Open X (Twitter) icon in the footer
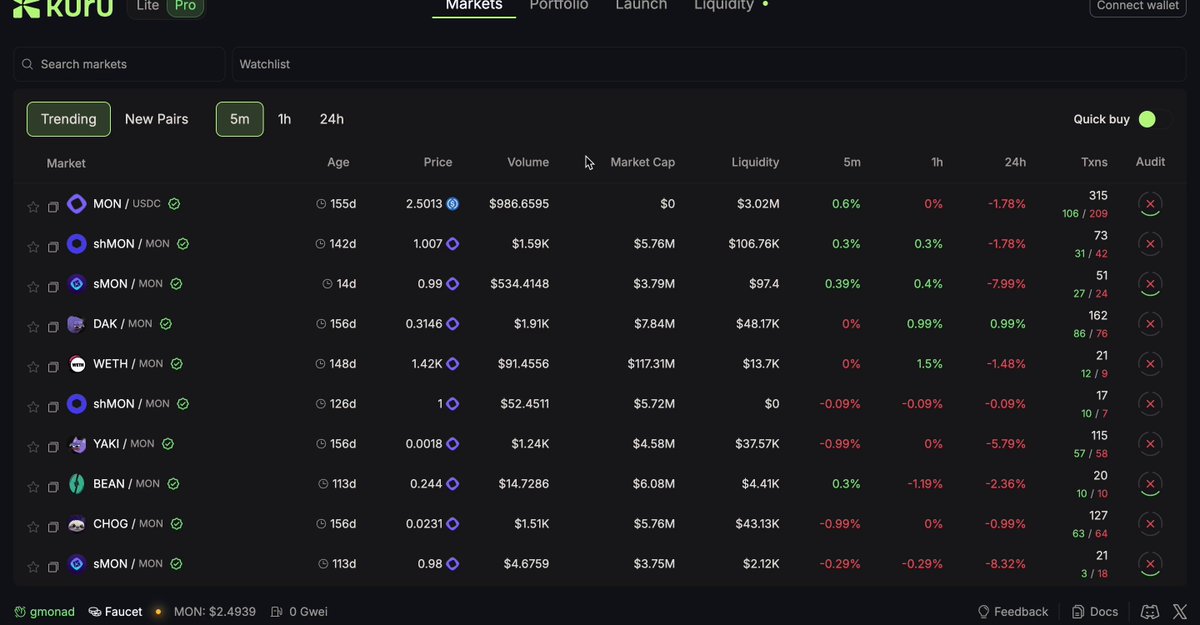This screenshot has width=1200, height=625. coord(1178,611)
